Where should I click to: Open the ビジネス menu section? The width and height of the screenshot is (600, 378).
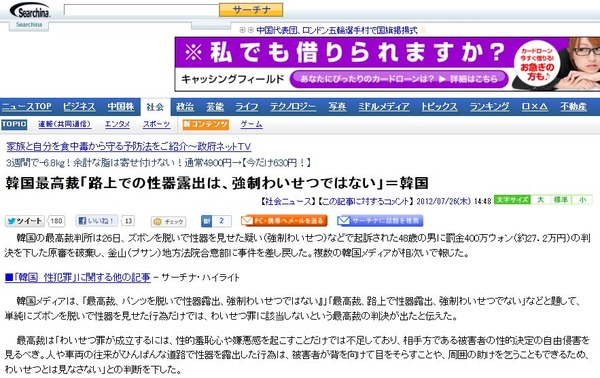coord(79,107)
